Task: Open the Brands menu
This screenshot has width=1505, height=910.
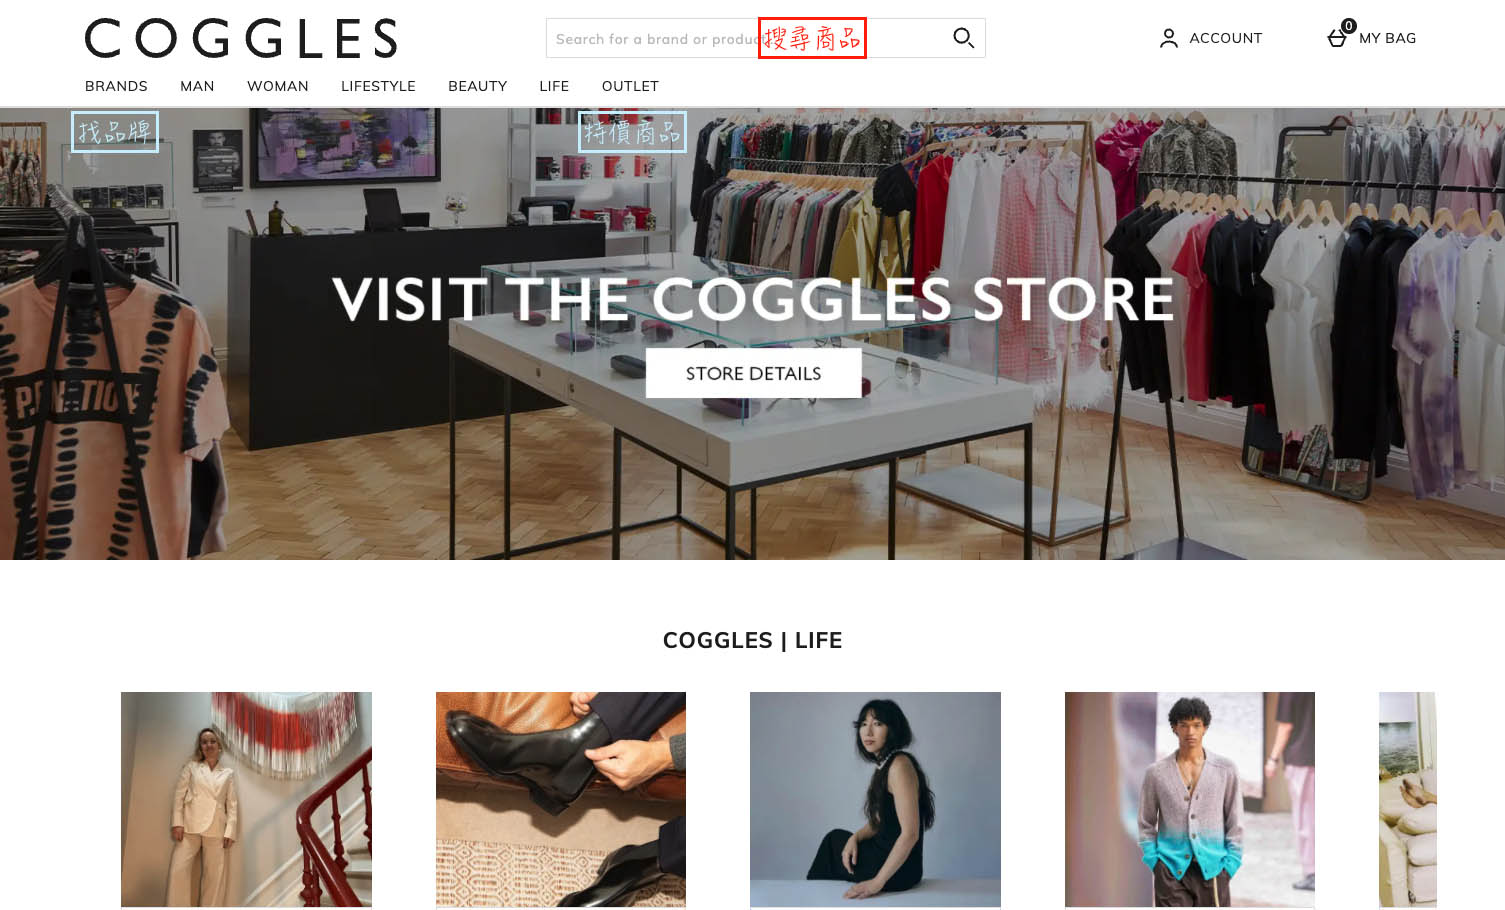Action: [116, 86]
